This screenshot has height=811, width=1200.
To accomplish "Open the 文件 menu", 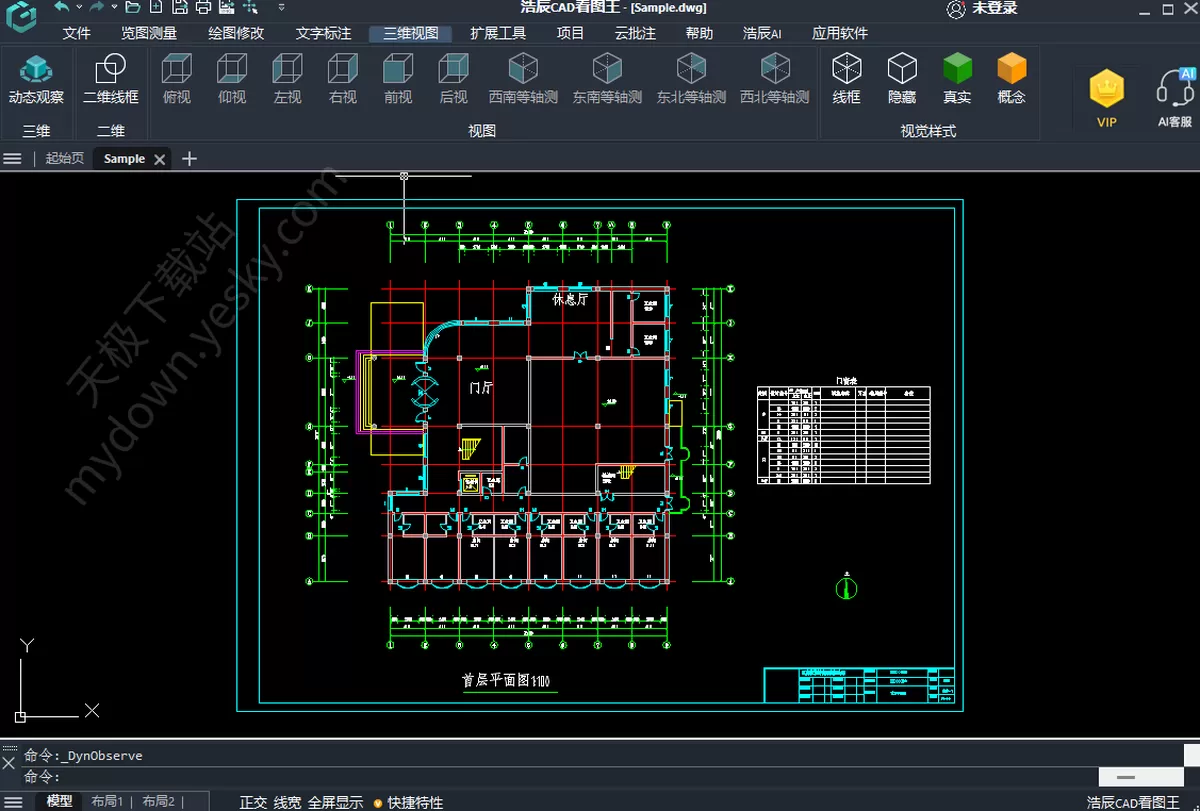I will click(76, 33).
